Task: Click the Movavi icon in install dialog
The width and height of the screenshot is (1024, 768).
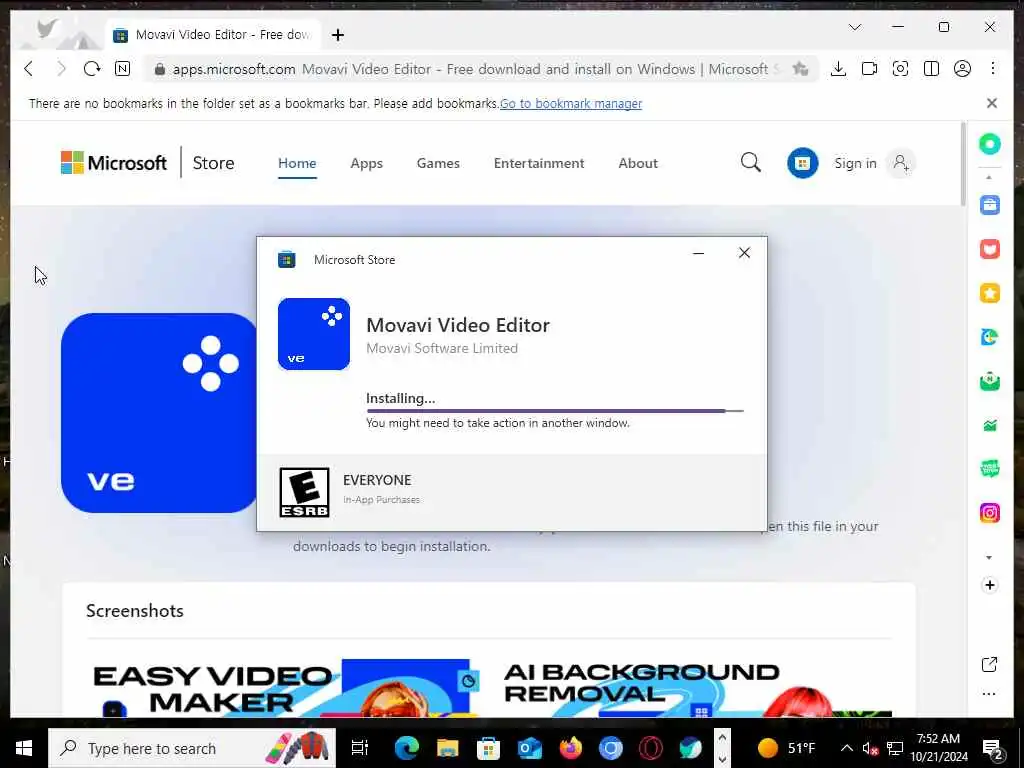Action: 314,334
